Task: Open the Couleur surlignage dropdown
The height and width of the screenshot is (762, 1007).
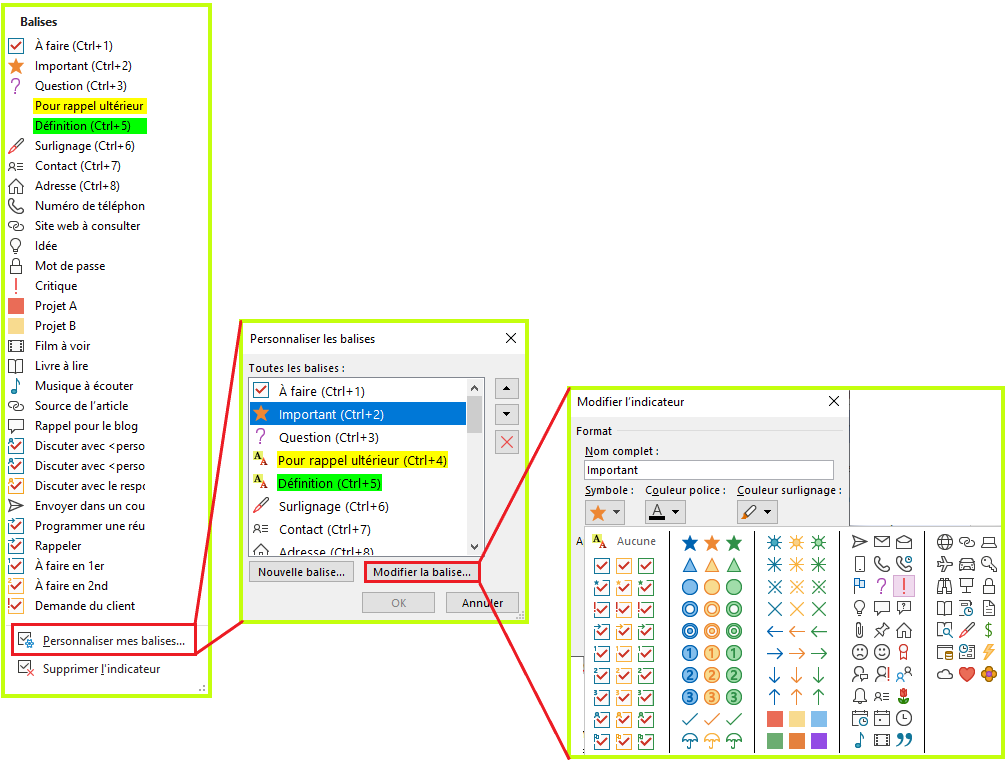Action: 757,512
